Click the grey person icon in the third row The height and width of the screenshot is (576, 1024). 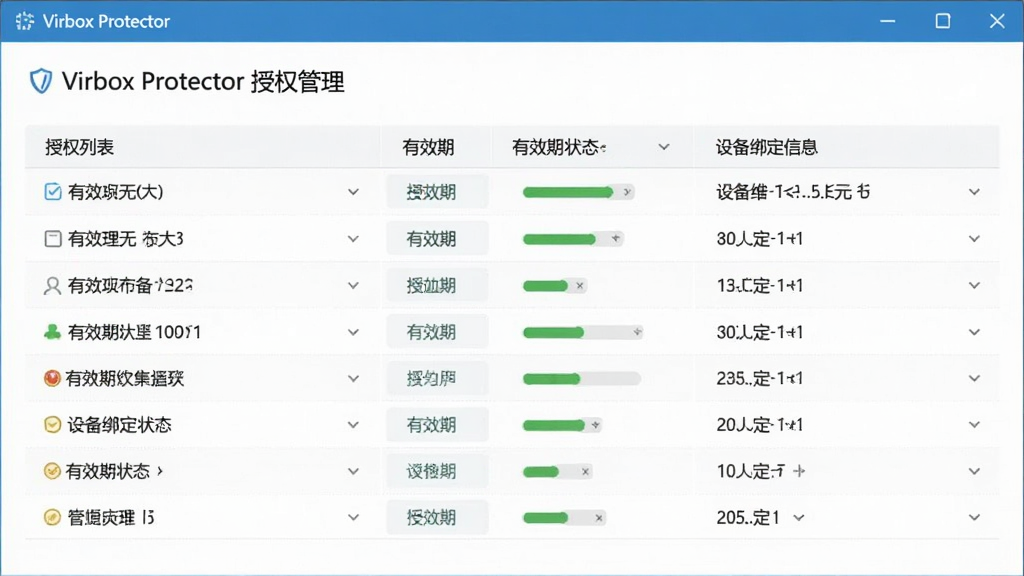[x=52, y=285]
